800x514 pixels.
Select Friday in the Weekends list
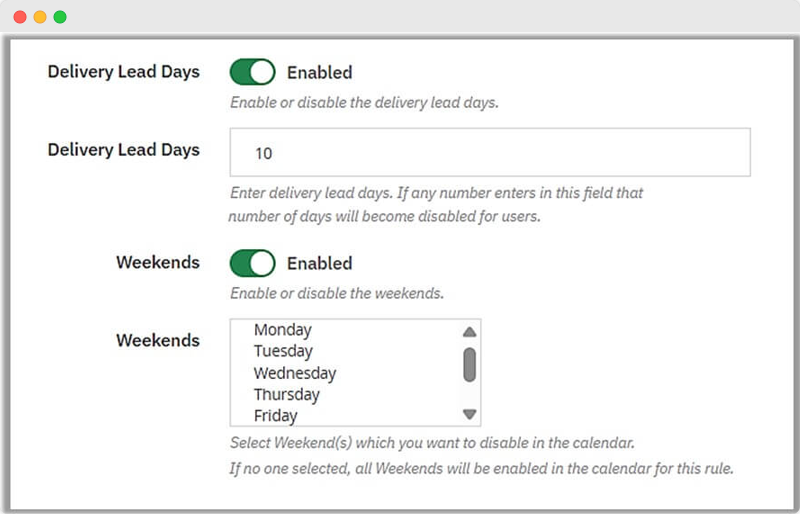276,415
